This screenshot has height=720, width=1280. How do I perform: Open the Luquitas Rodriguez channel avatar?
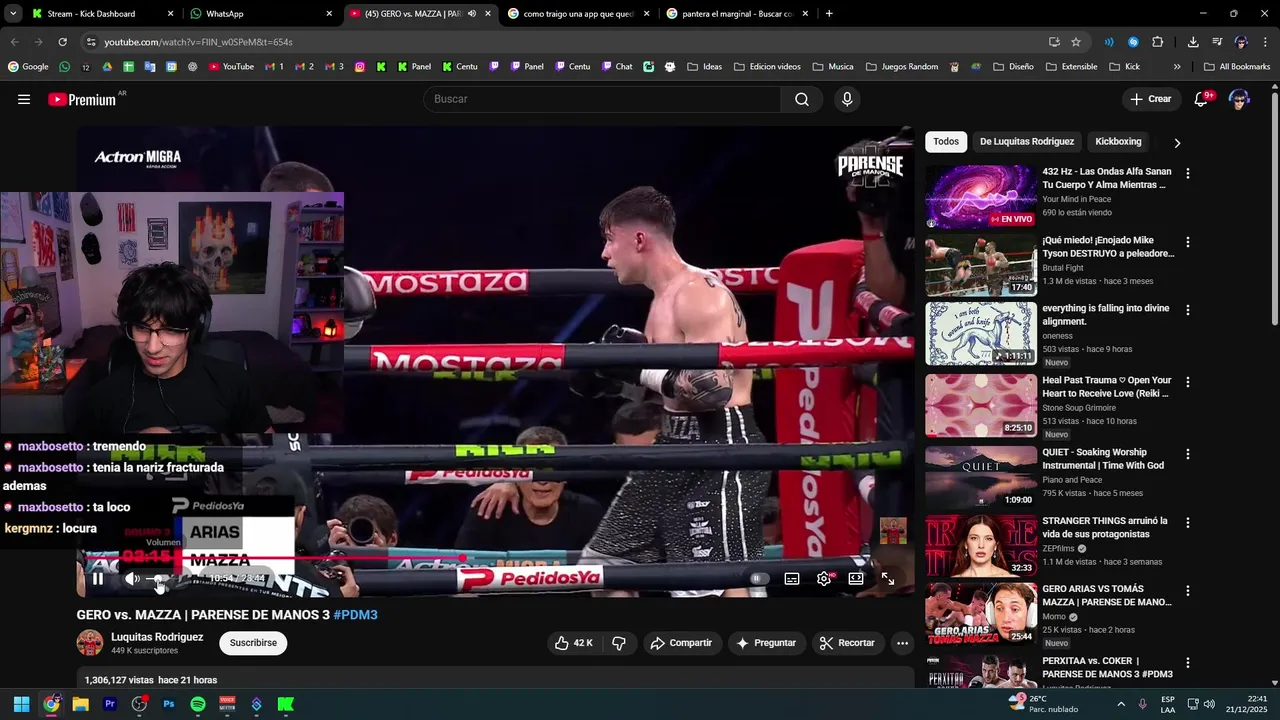90,643
